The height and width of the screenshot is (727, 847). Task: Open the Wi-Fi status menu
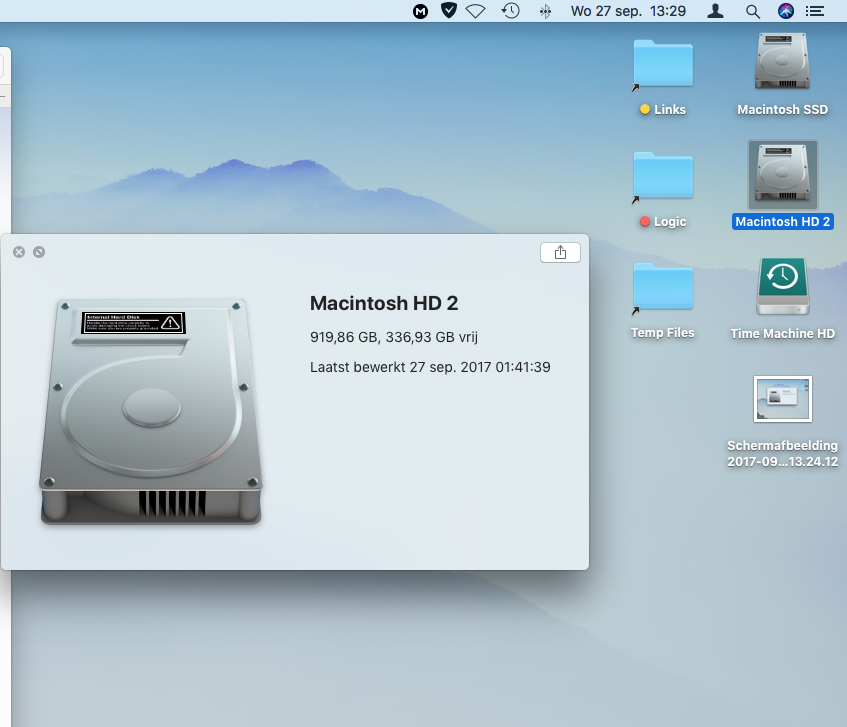tap(475, 11)
